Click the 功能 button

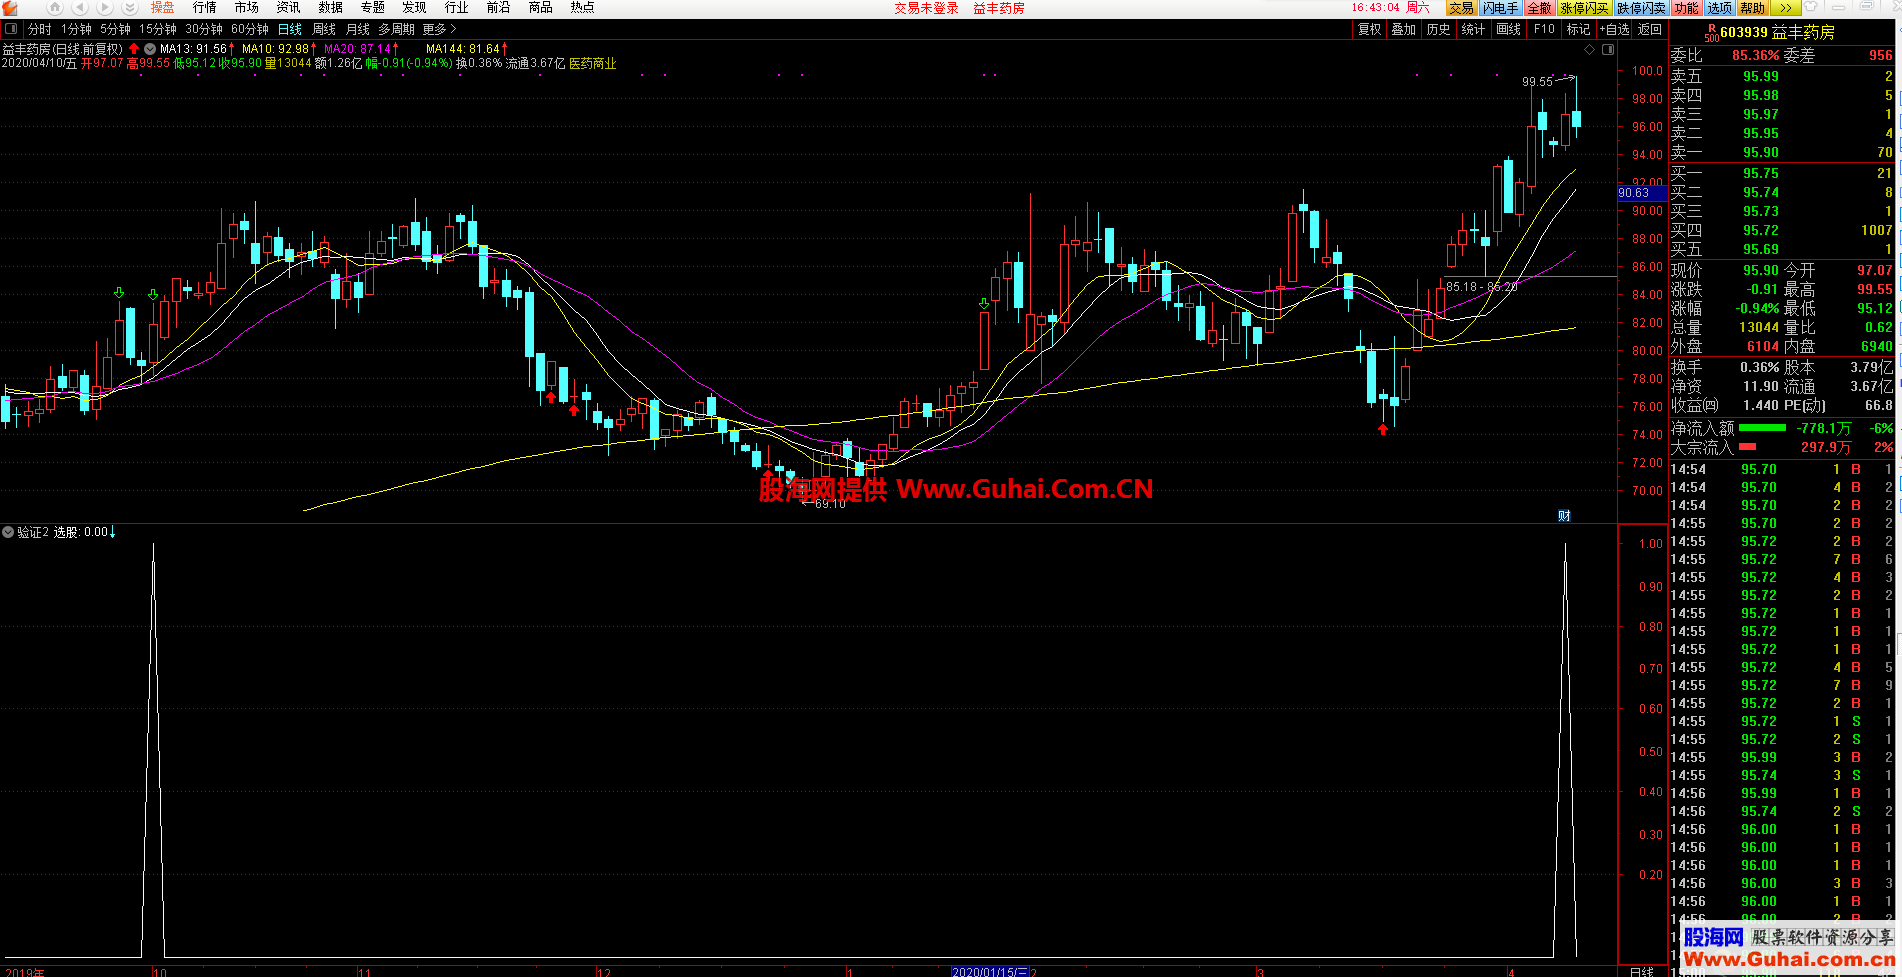pyautogui.click(x=1686, y=8)
